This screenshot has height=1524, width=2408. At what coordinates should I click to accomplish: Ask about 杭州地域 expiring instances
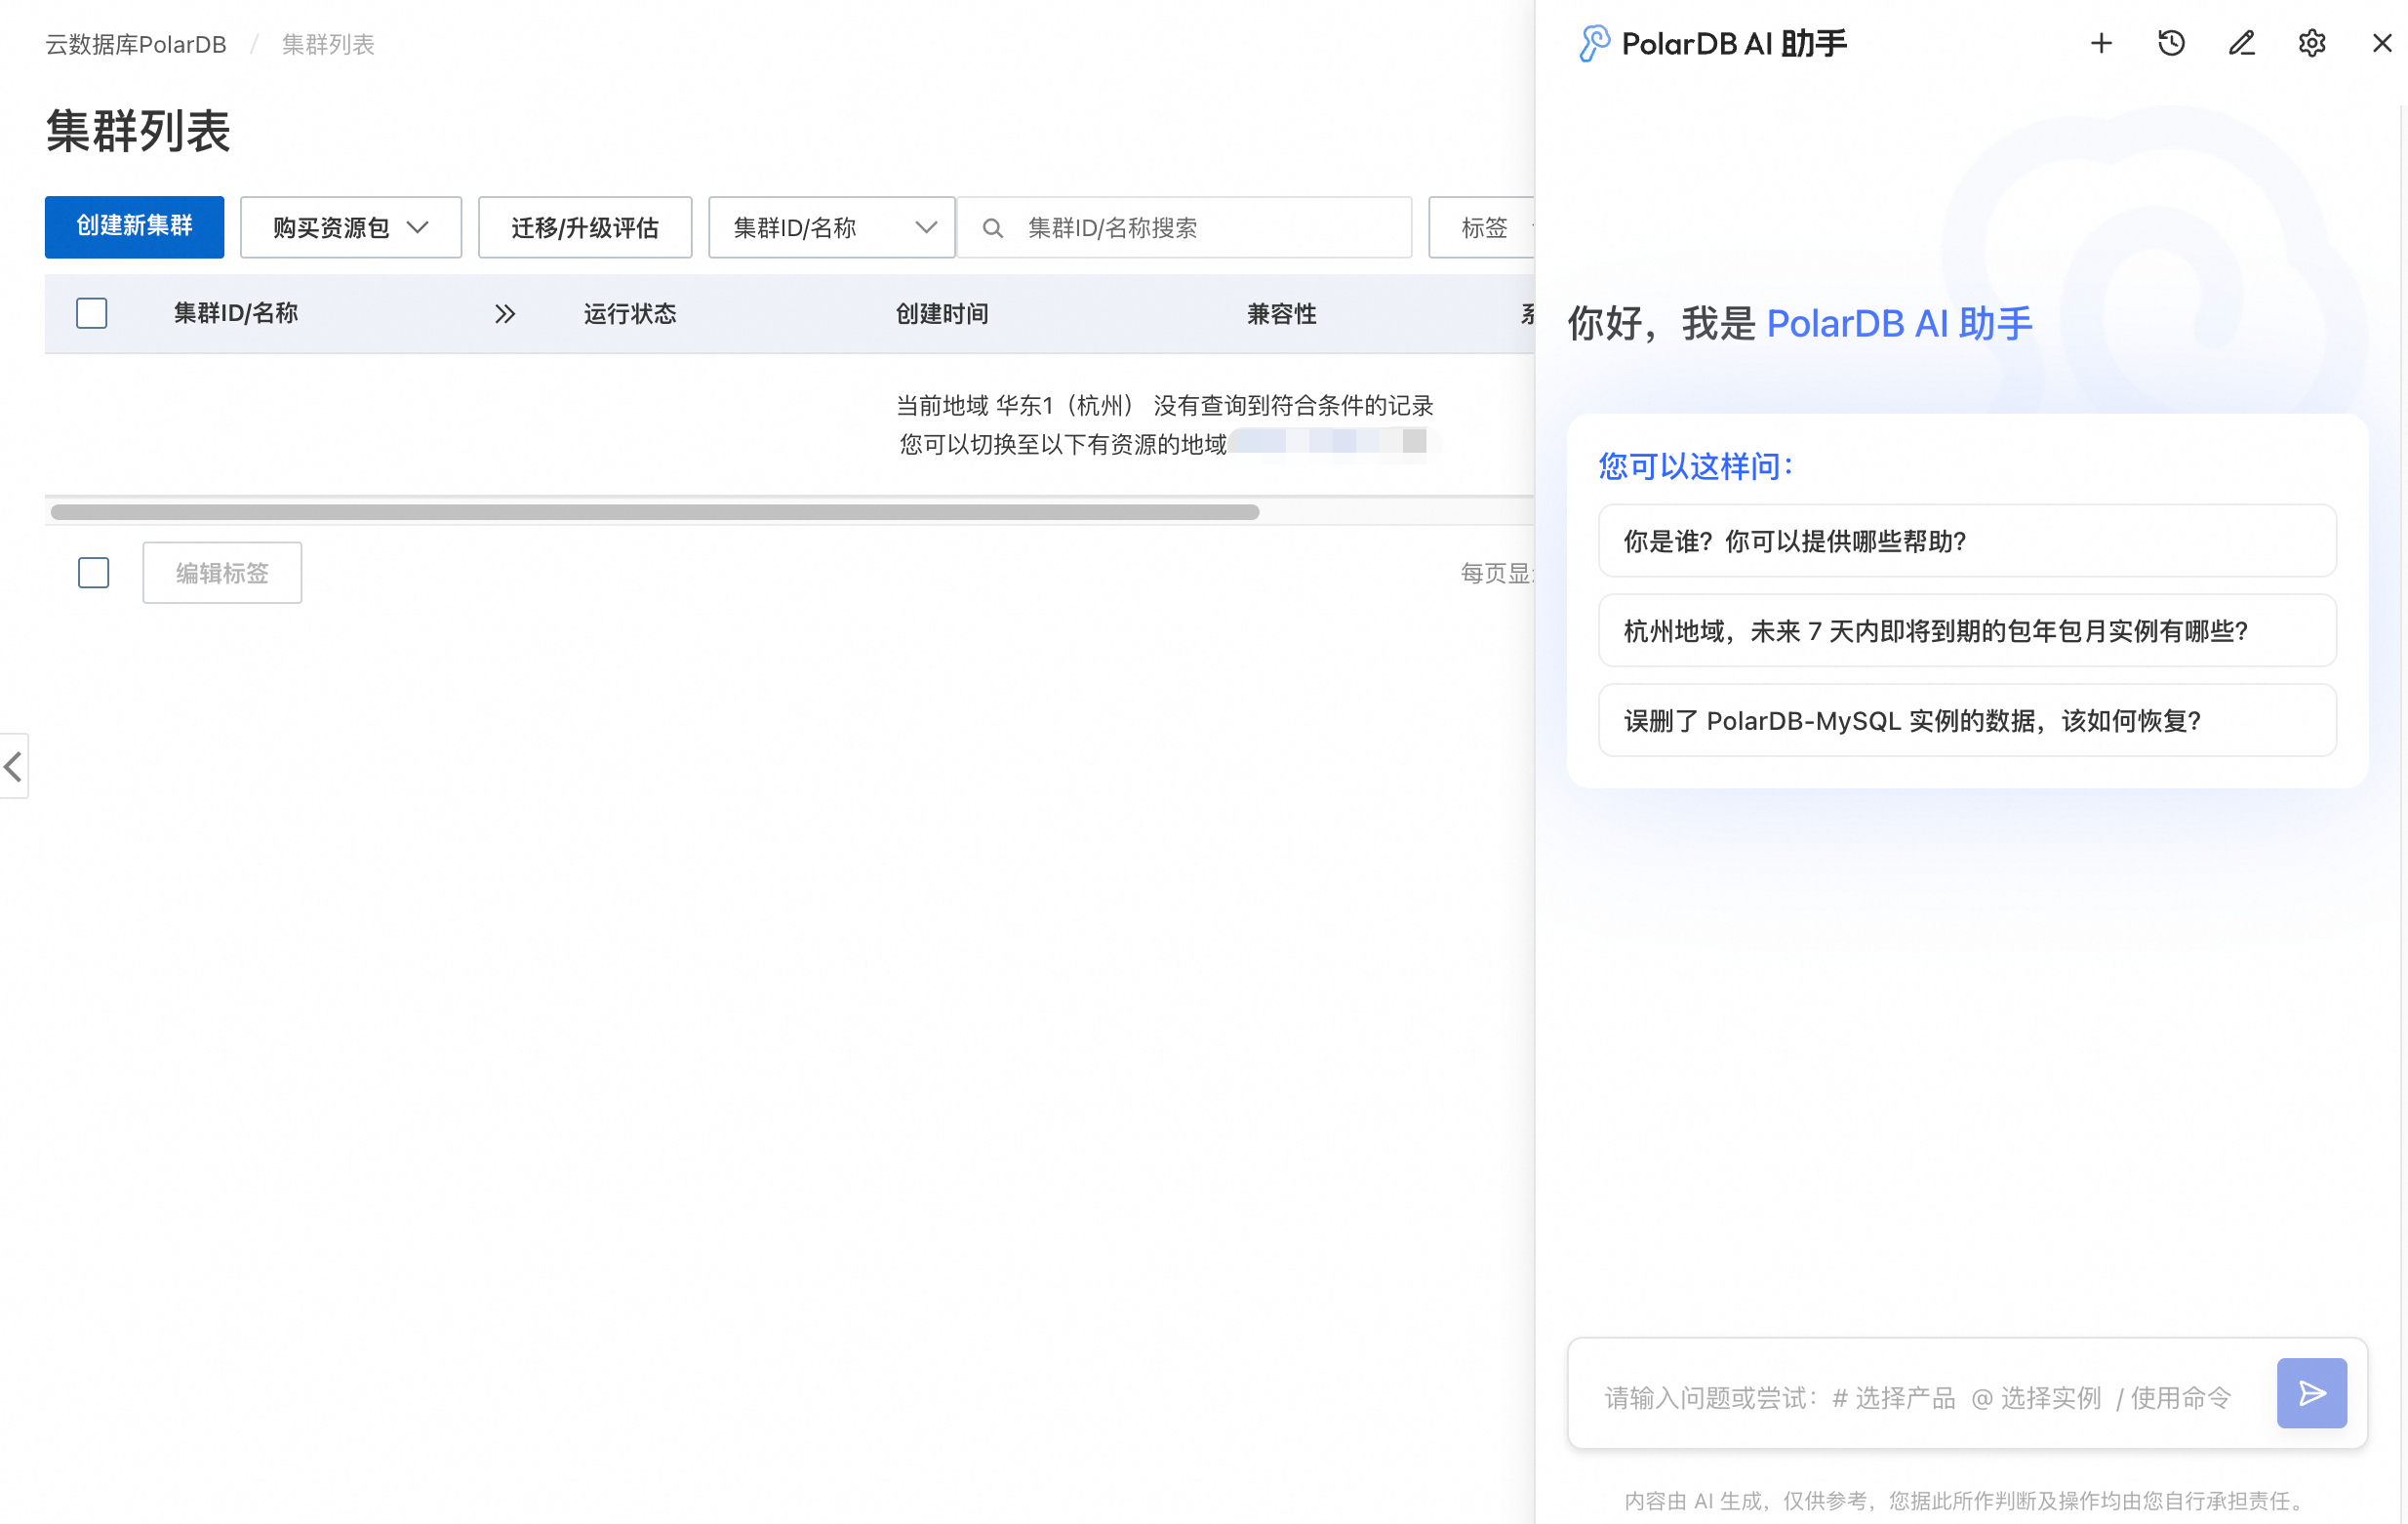pyautogui.click(x=1967, y=631)
